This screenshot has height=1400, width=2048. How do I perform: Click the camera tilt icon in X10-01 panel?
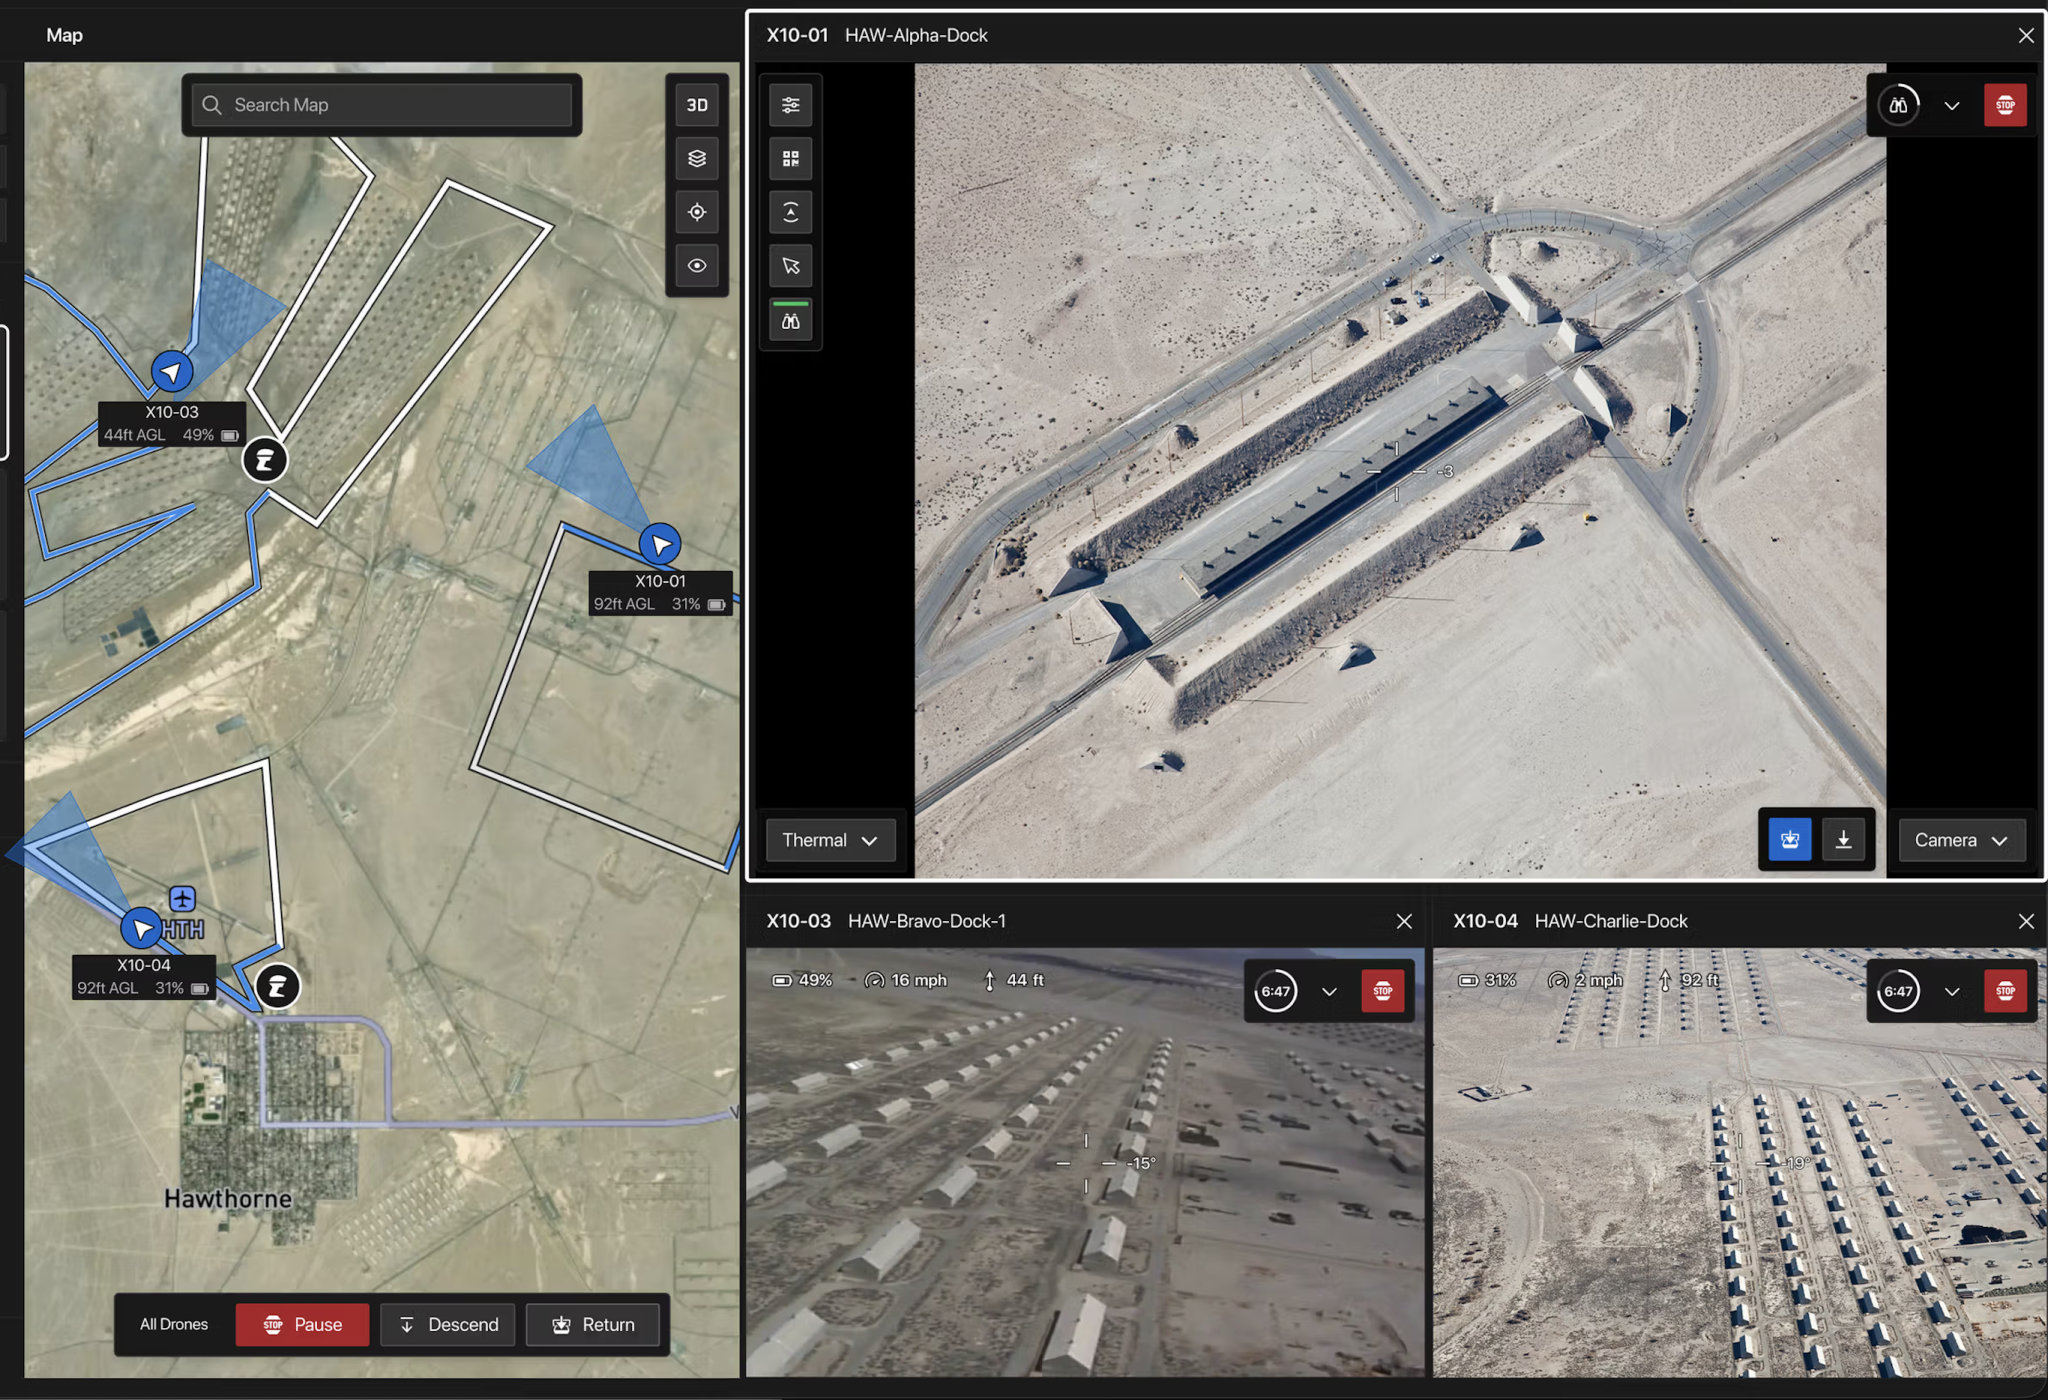click(791, 212)
